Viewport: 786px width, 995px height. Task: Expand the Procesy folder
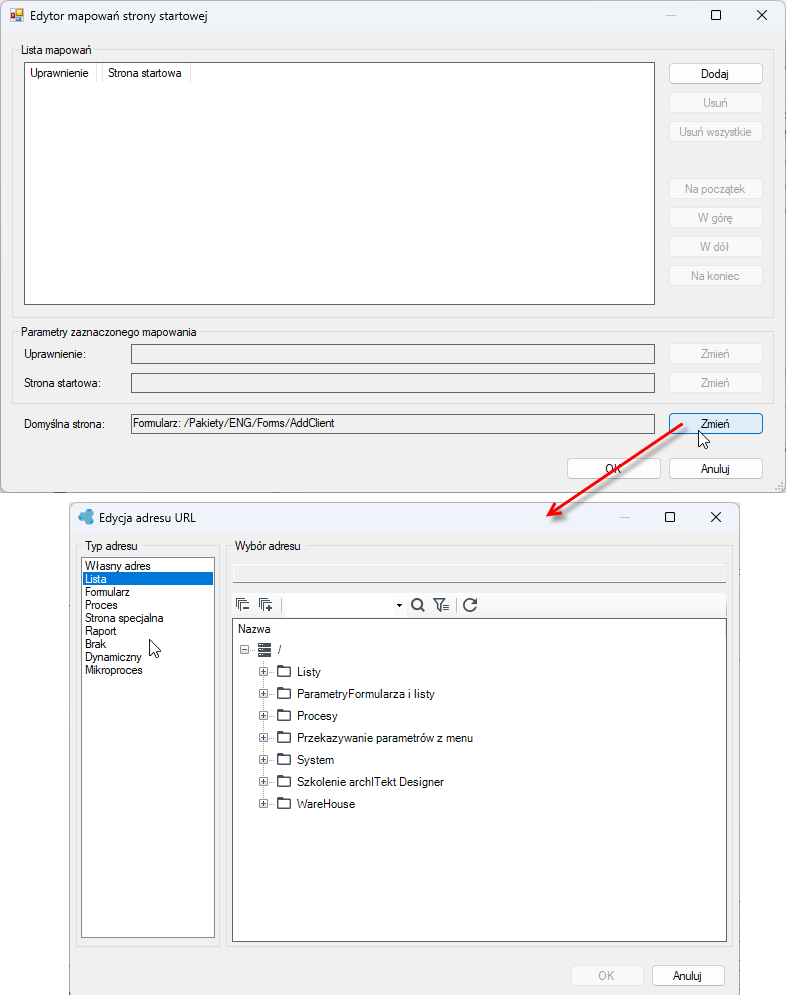click(263, 715)
